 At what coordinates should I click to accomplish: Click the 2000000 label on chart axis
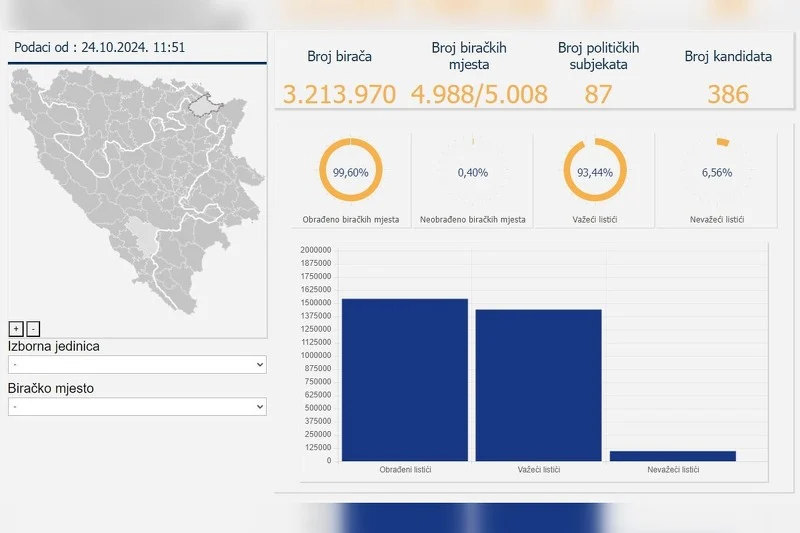[x=315, y=250]
